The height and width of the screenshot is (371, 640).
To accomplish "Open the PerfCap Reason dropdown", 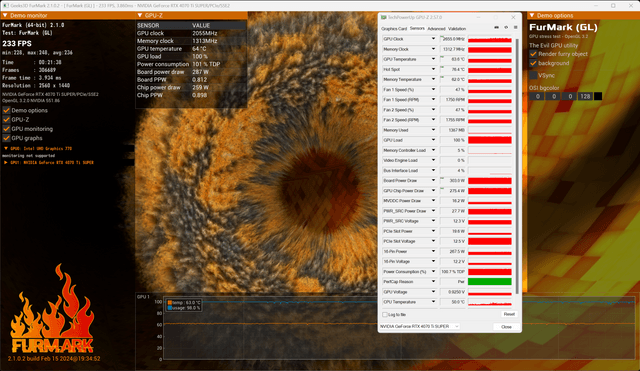I will [433, 282].
